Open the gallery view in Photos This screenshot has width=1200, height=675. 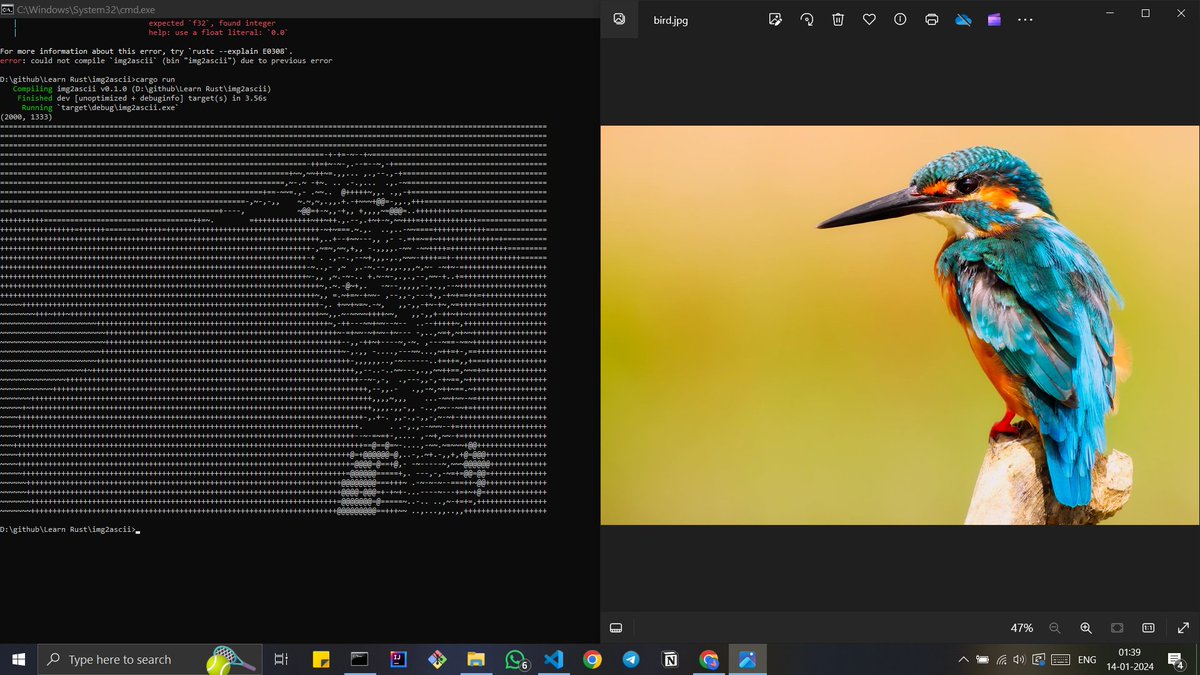[x=618, y=19]
